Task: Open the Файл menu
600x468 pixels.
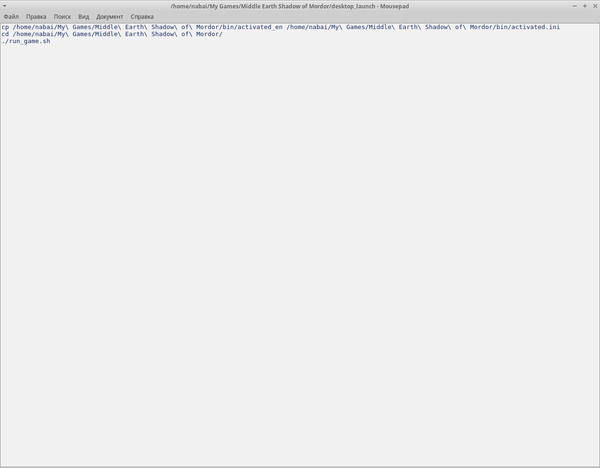Action: 11,17
